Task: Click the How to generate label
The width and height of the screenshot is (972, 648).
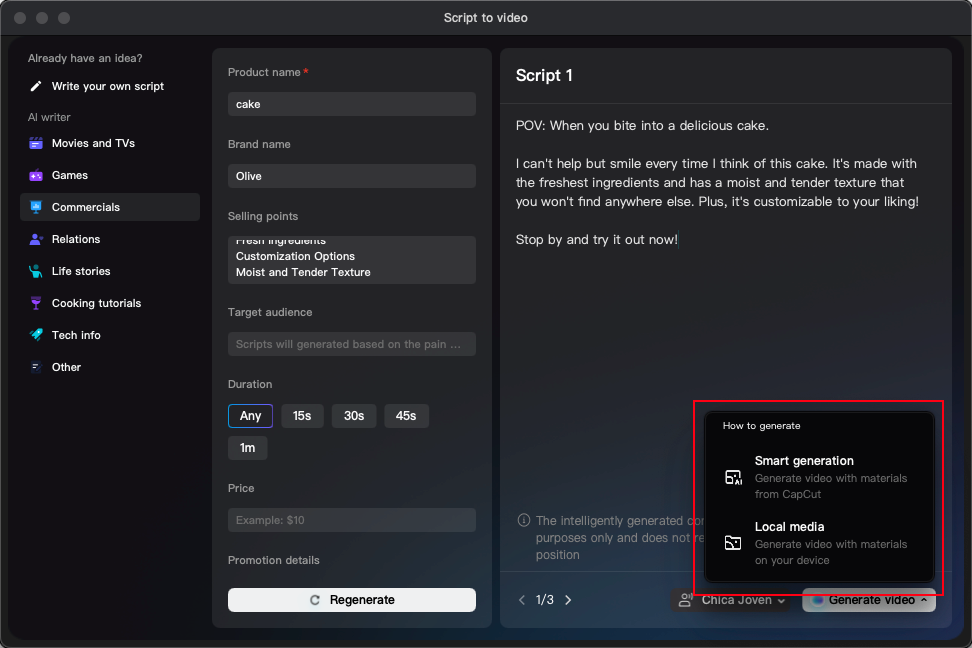Action: pyautogui.click(x=761, y=426)
